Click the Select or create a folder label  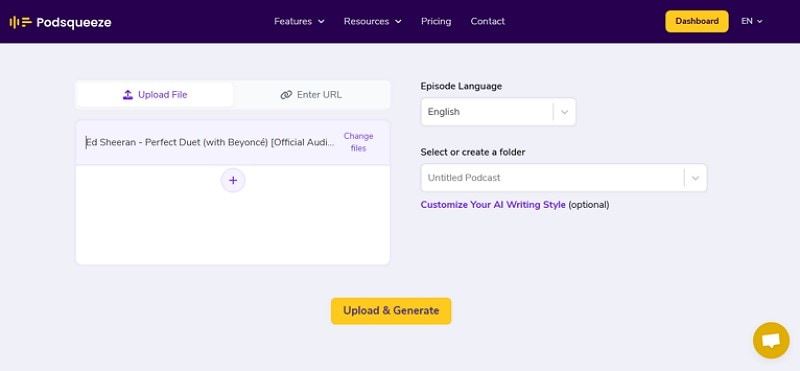[473, 152]
